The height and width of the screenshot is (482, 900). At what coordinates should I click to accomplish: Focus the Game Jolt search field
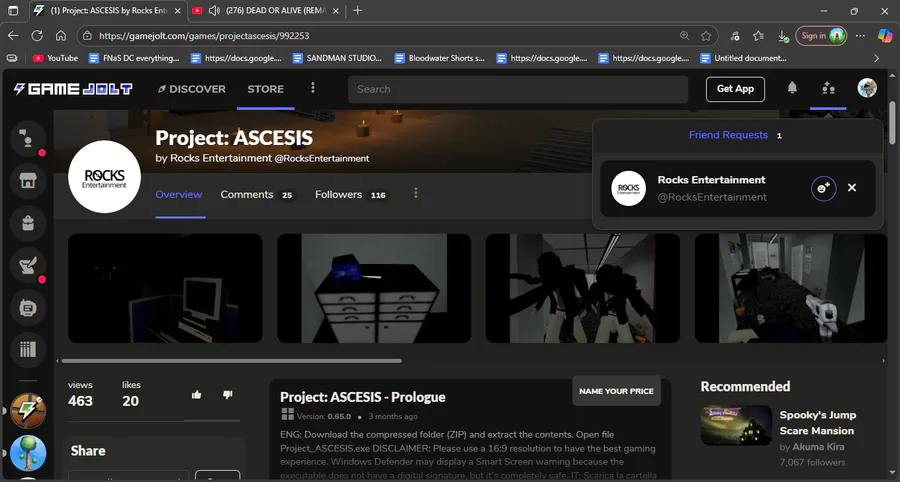[x=518, y=89]
